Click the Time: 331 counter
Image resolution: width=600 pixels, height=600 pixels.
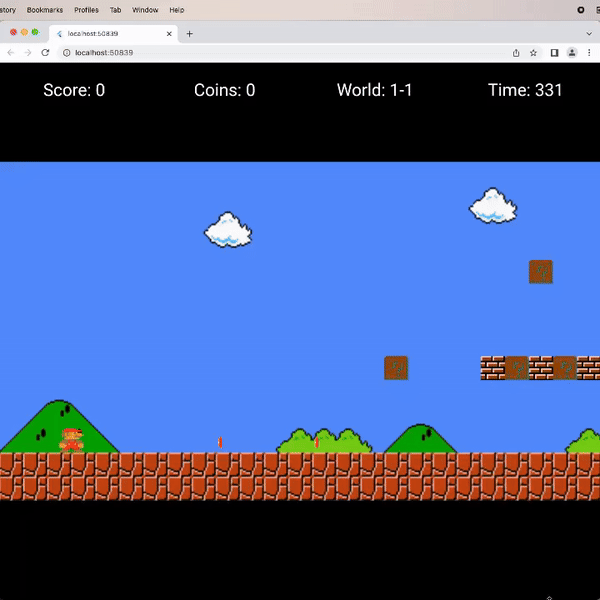[525, 90]
